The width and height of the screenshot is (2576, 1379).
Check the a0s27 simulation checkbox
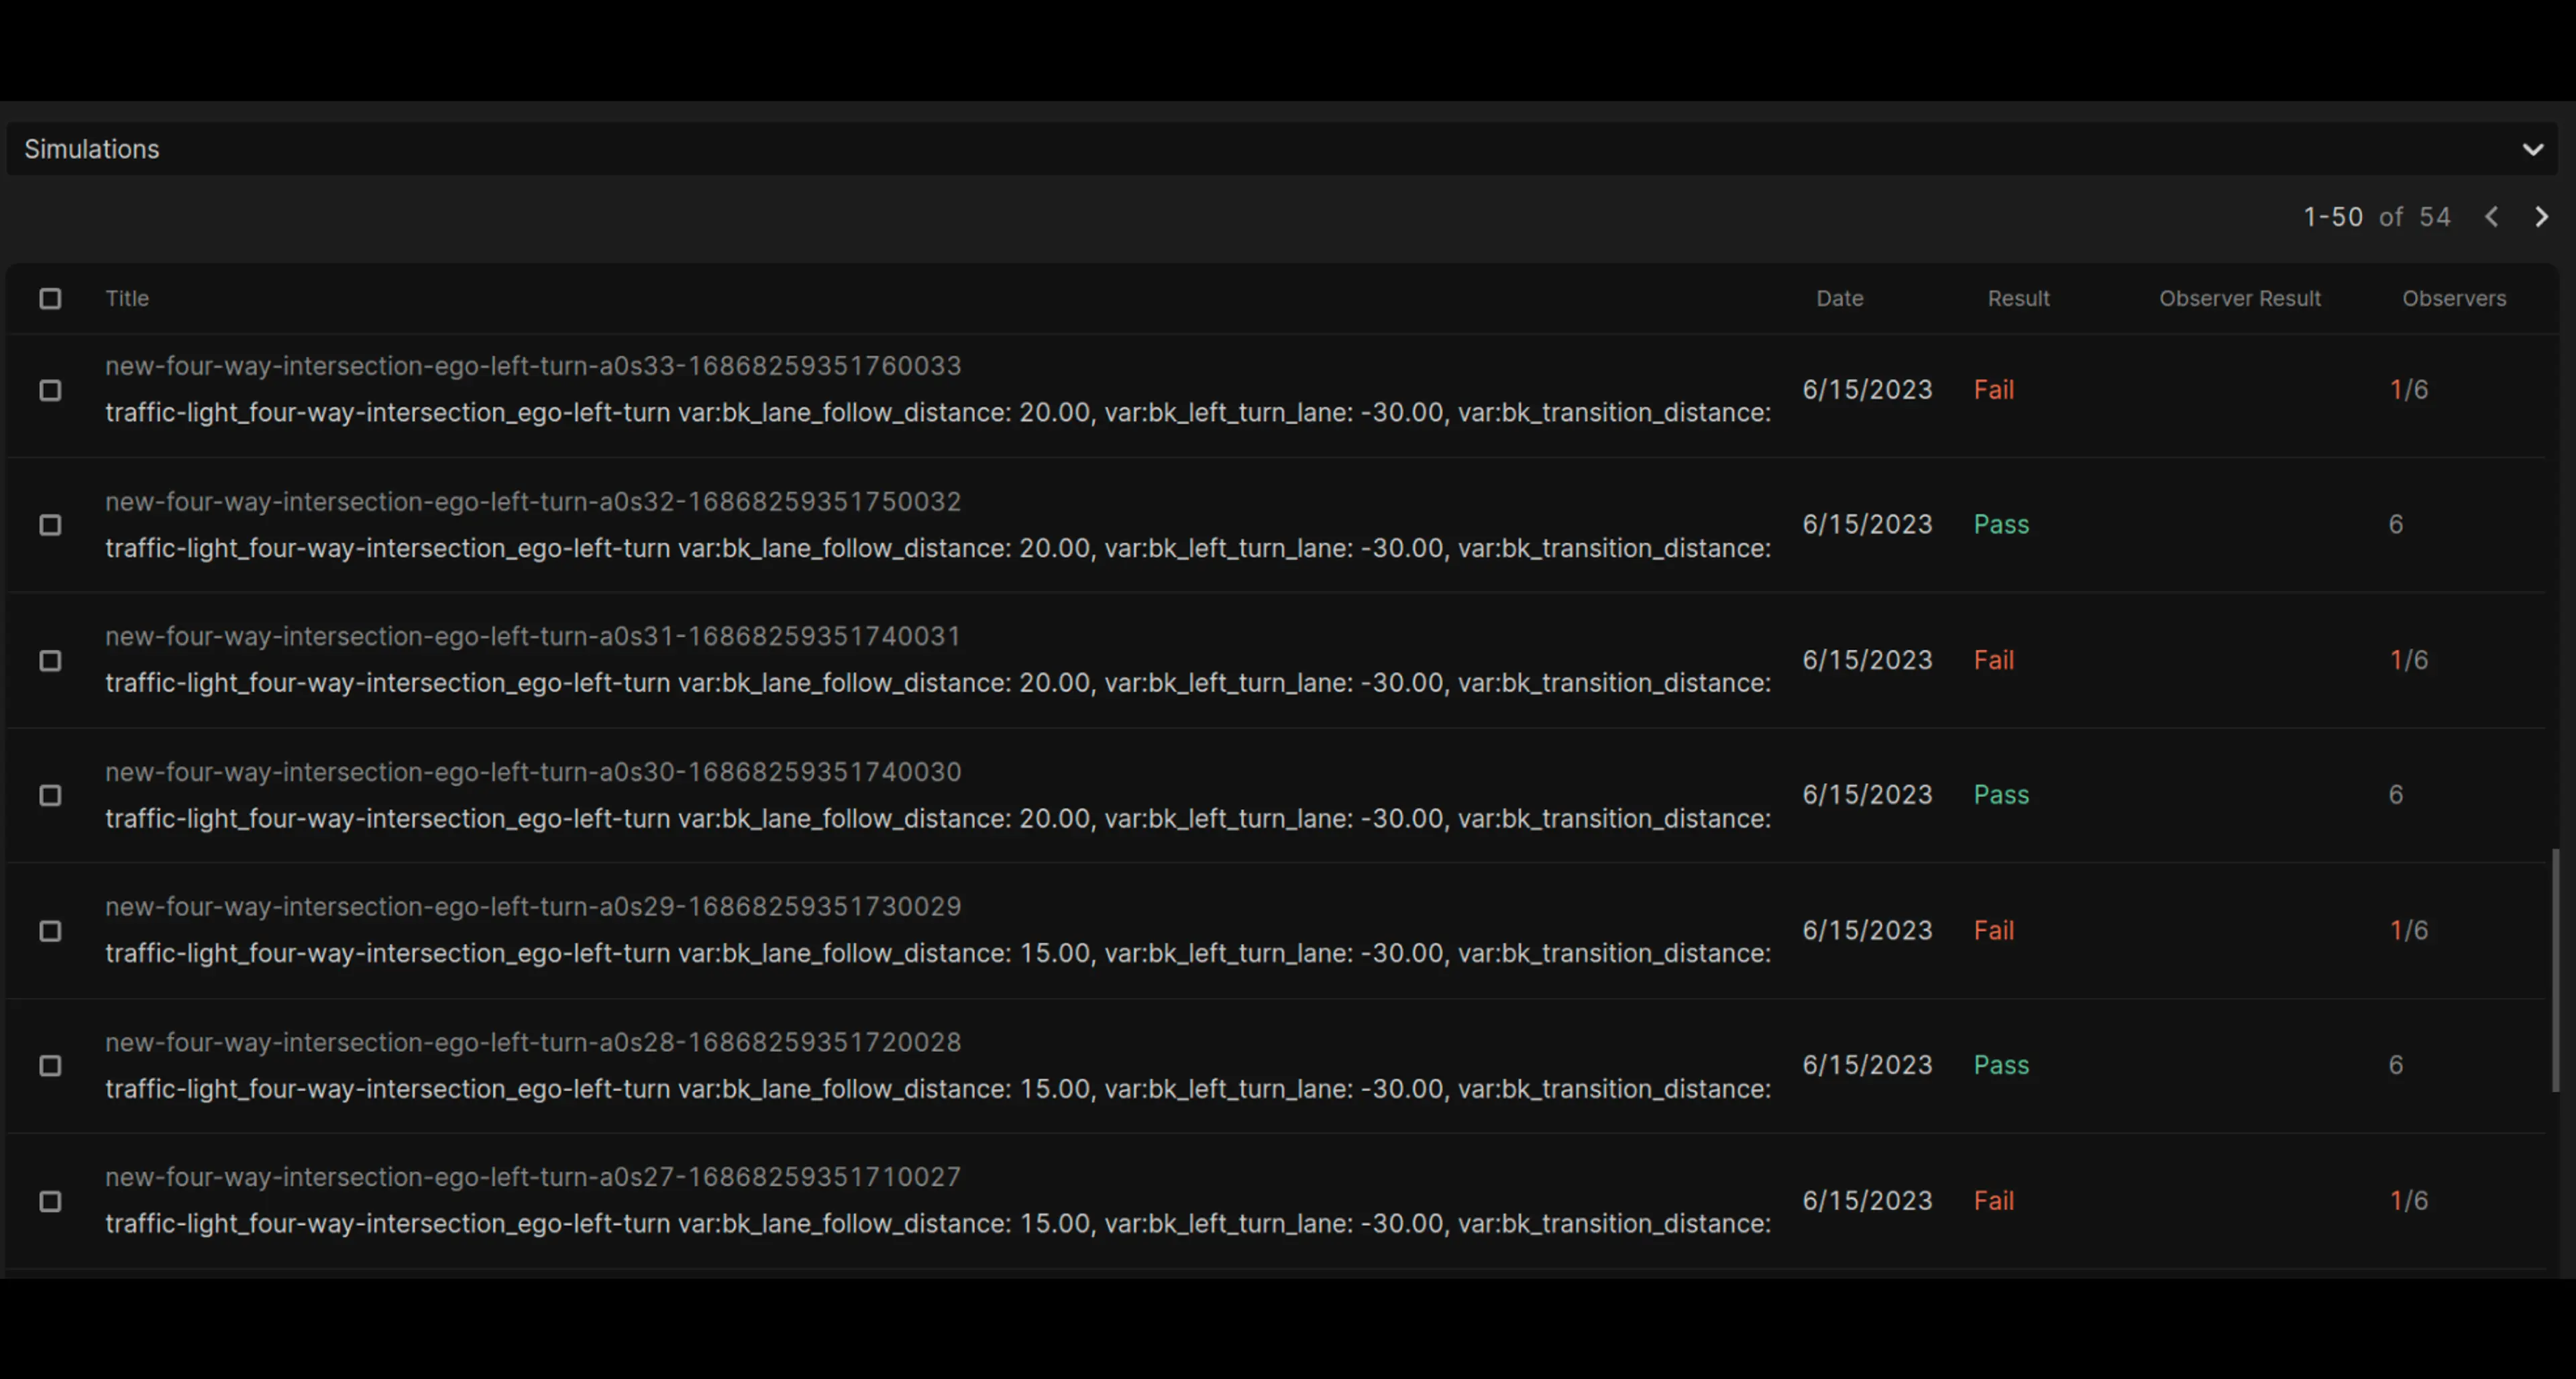click(x=50, y=1201)
